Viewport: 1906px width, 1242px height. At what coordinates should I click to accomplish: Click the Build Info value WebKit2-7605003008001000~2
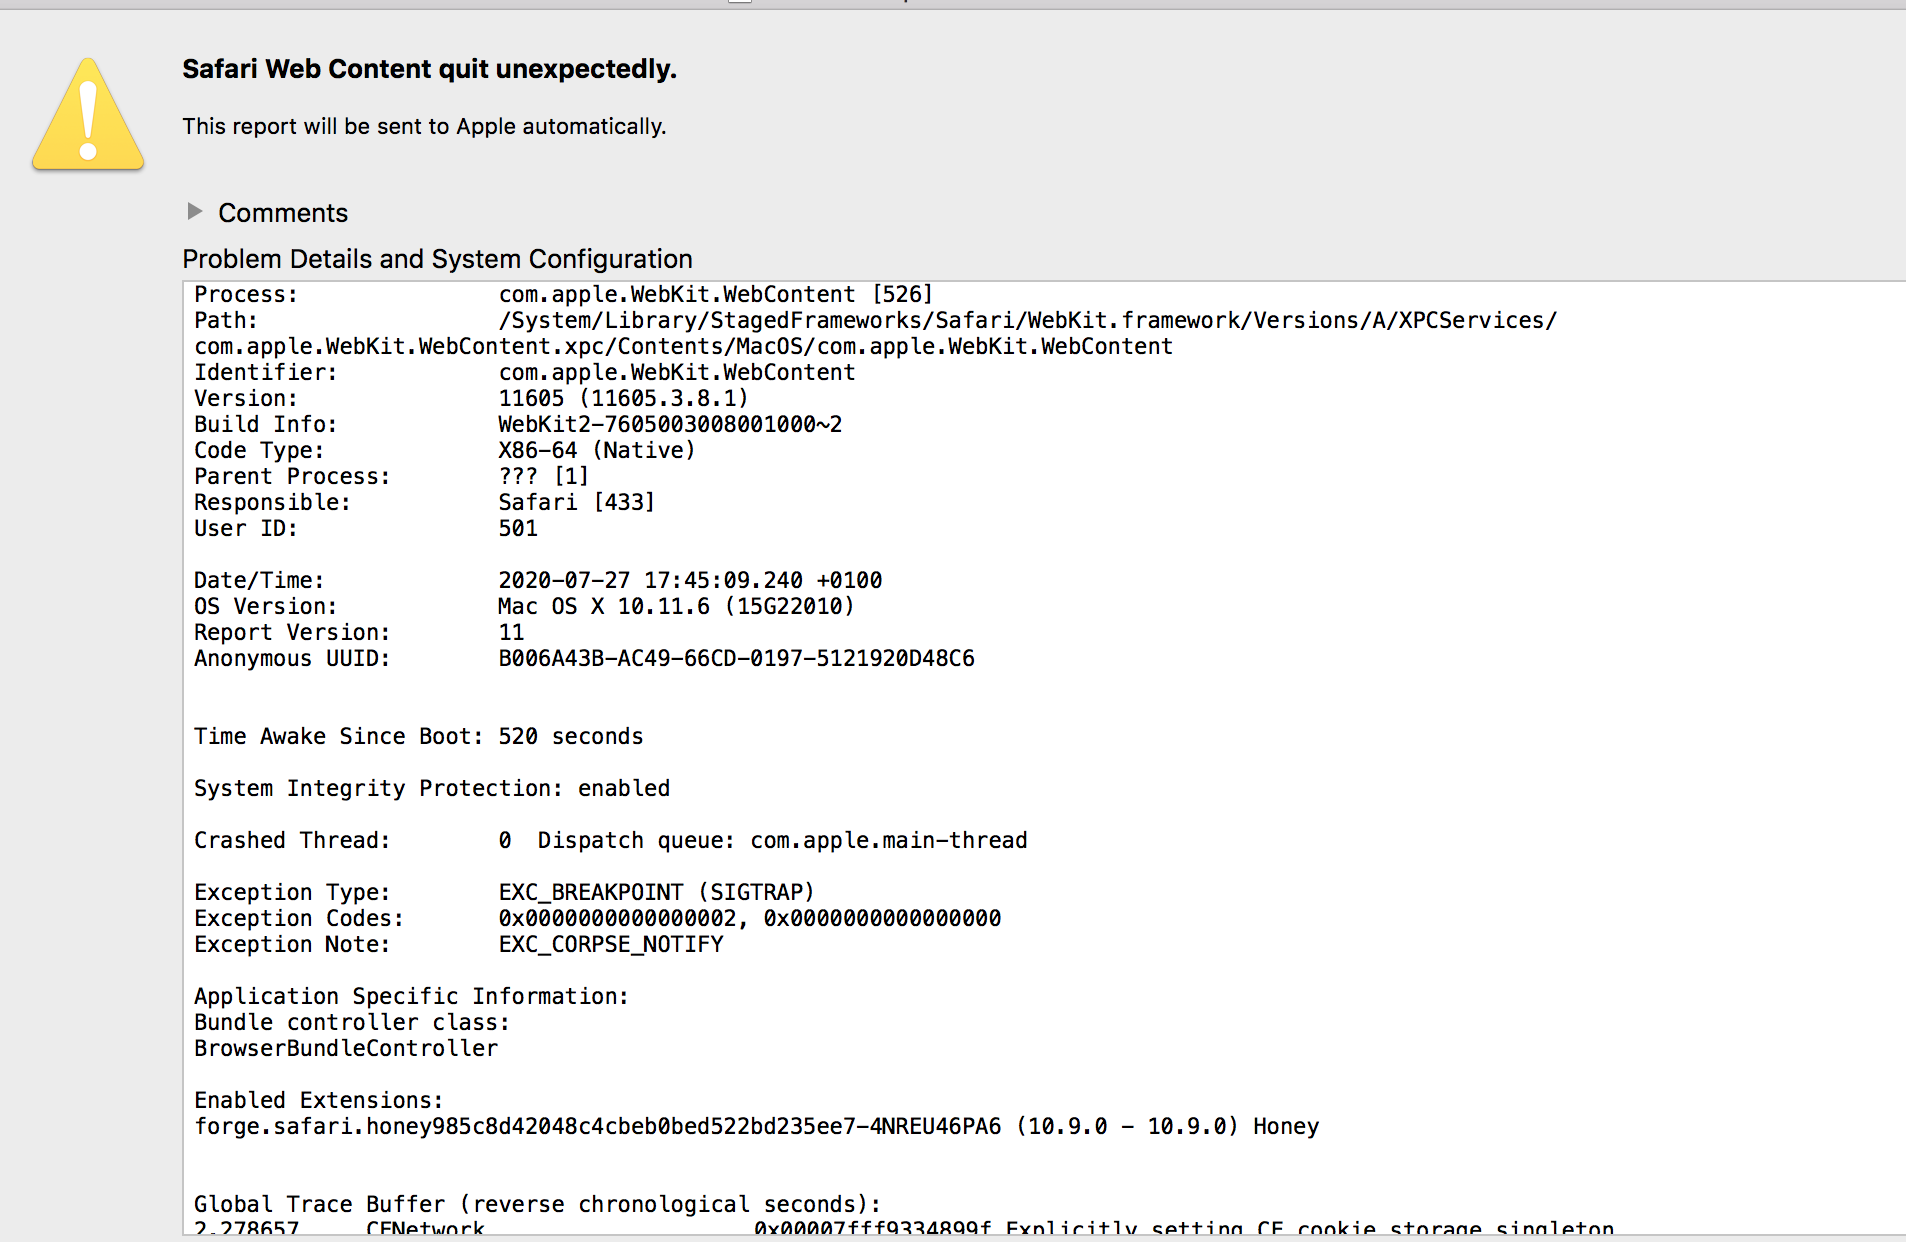click(x=670, y=424)
